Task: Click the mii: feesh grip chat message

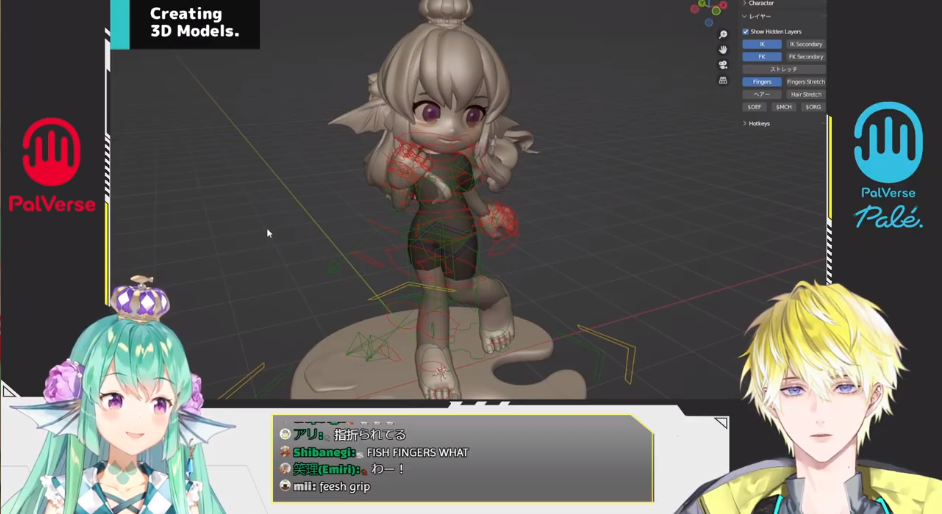Action: click(325, 486)
